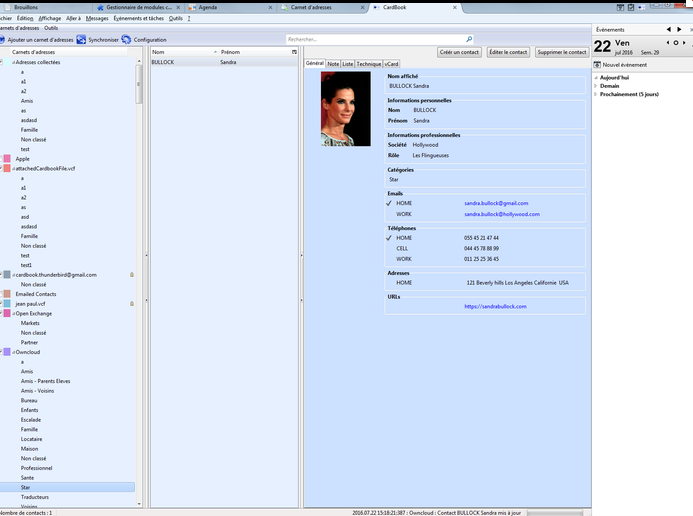Switch to the Technique tab
The height and width of the screenshot is (516, 693).
pos(368,63)
